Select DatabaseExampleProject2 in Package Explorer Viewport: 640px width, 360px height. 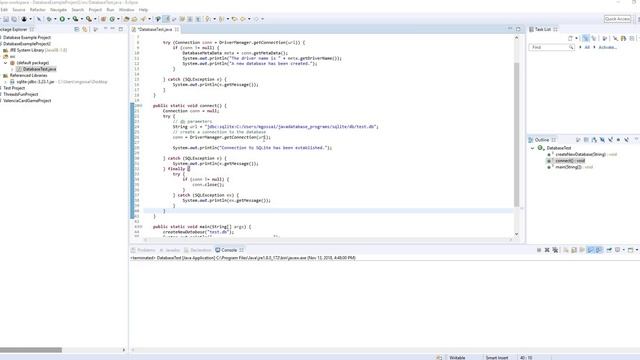[27, 44]
